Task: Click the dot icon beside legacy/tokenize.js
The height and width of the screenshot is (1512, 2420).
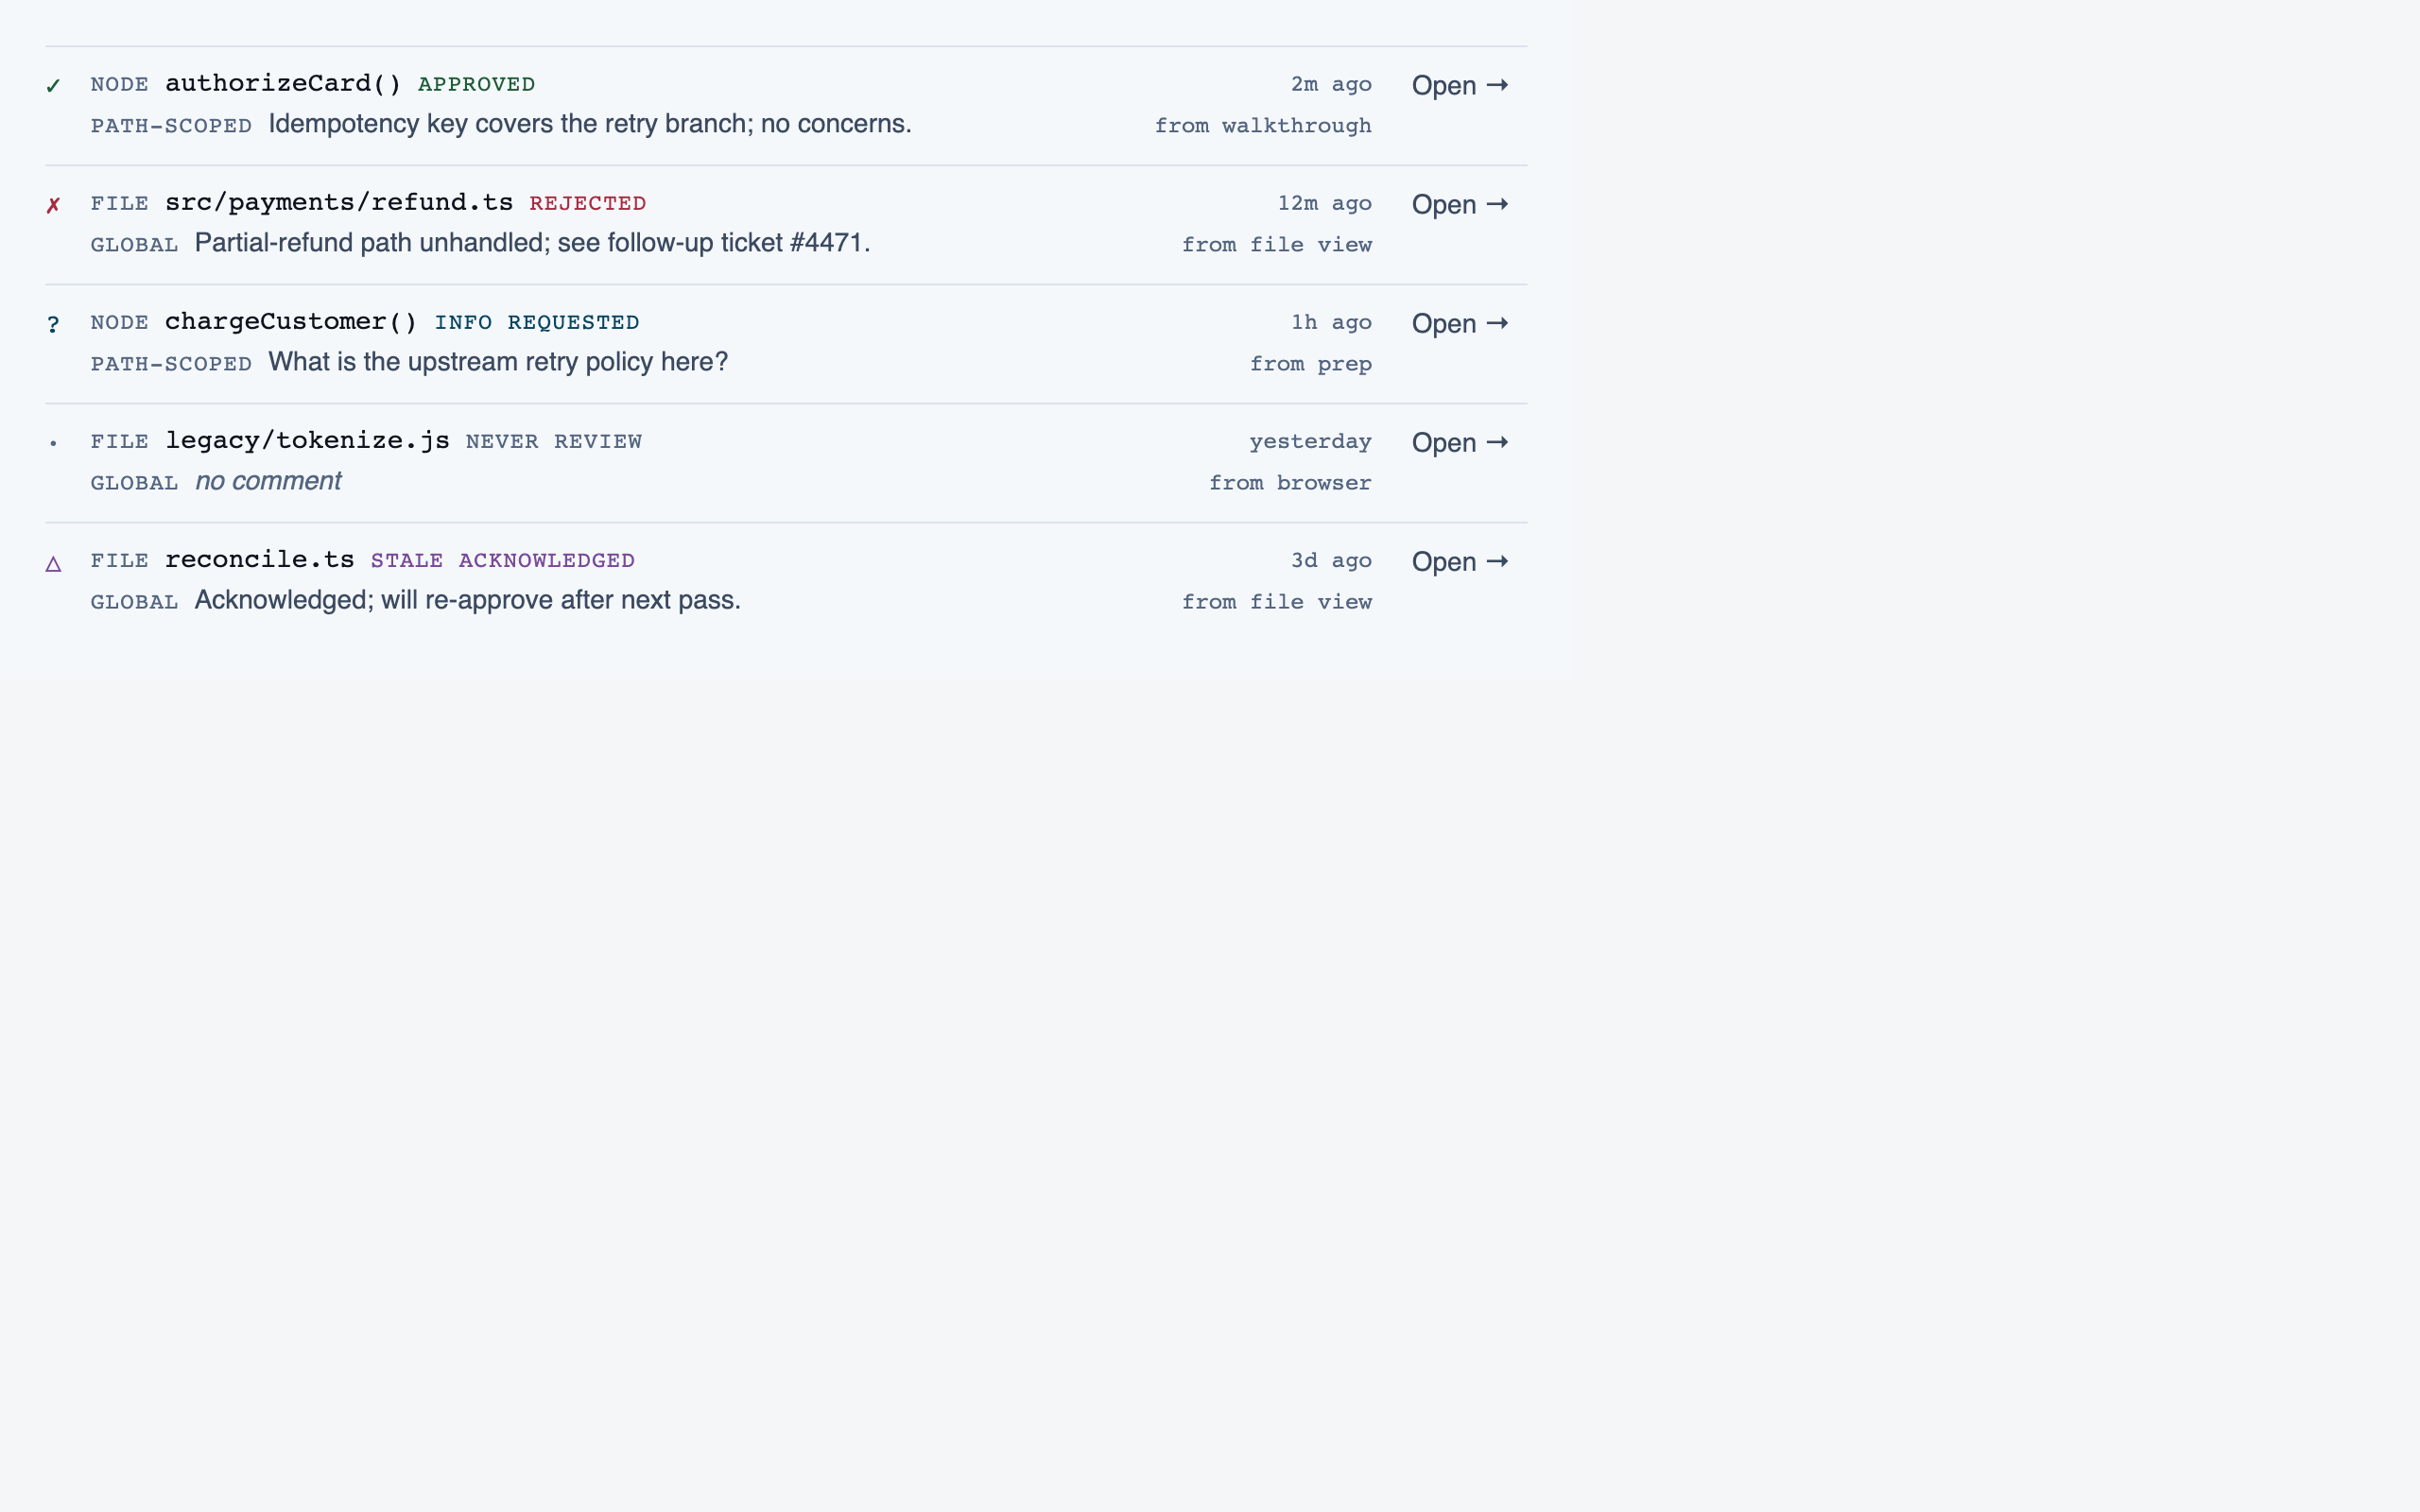Action: pyautogui.click(x=54, y=443)
